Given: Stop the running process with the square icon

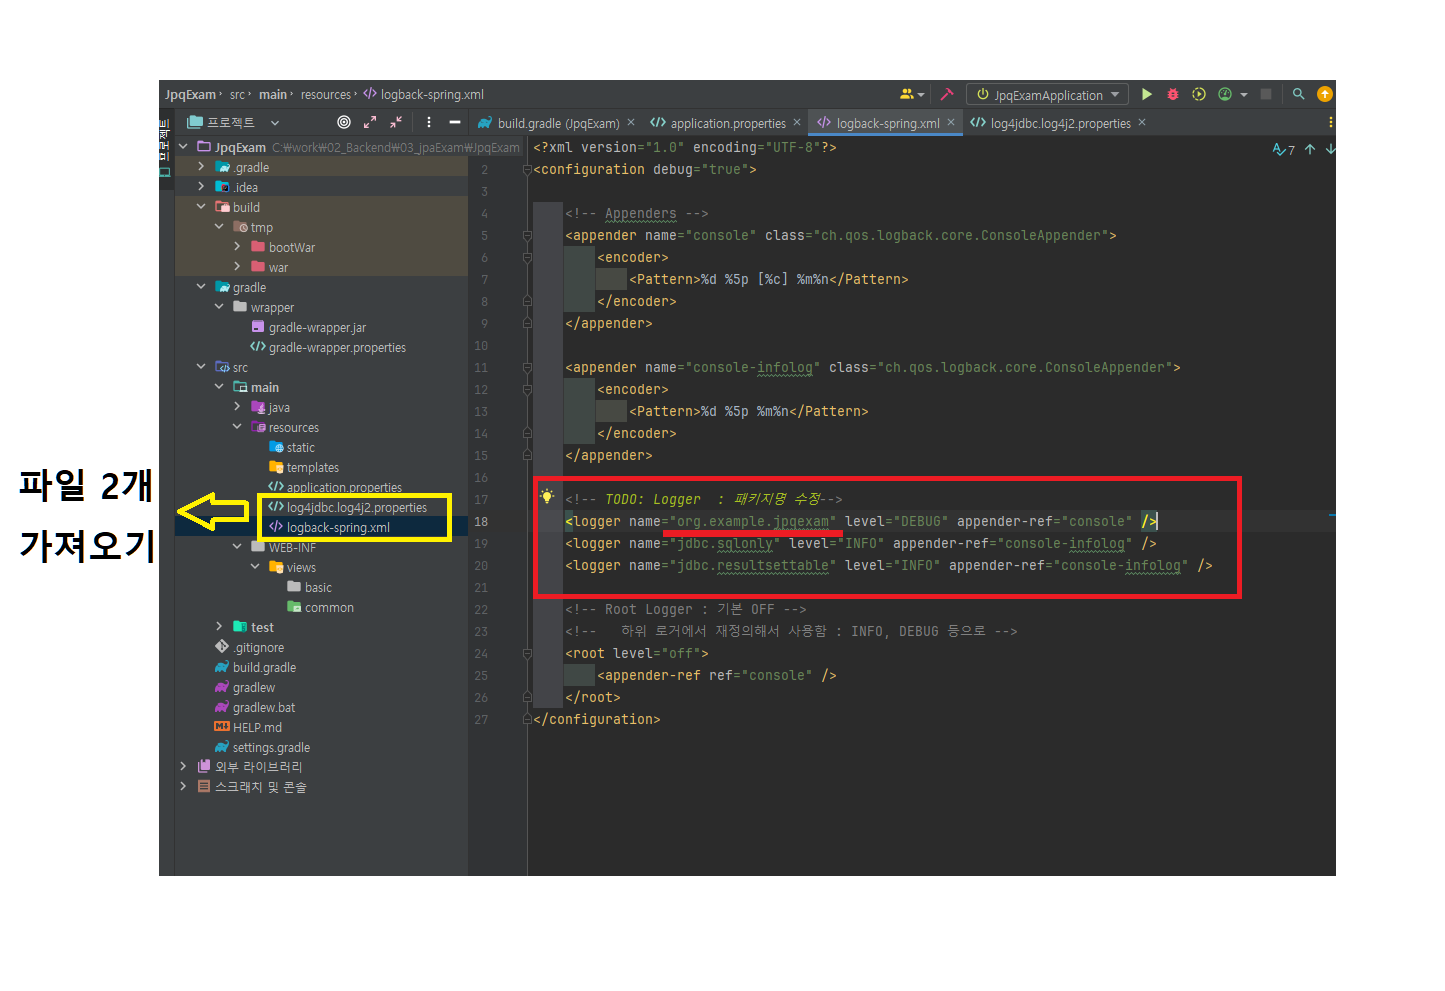Looking at the screenshot, I should (1266, 94).
